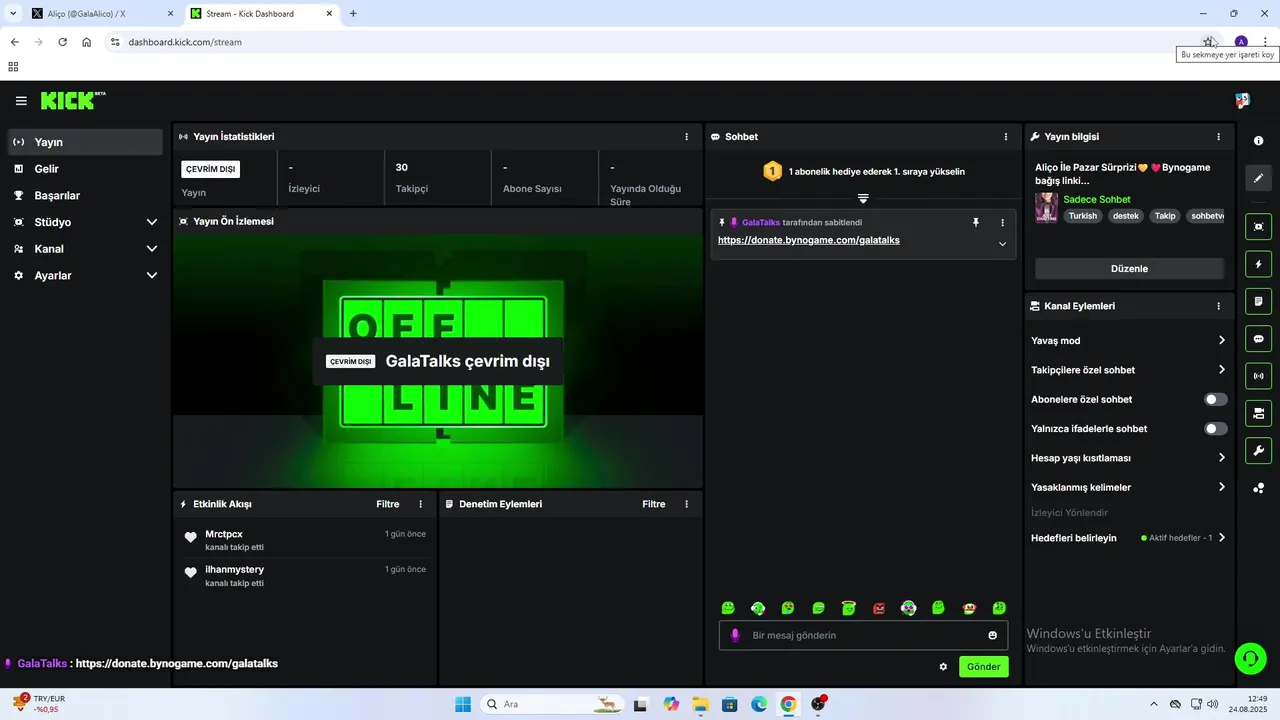Open a new browser tab
This screenshot has width=1280, height=720.
coord(353,14)
